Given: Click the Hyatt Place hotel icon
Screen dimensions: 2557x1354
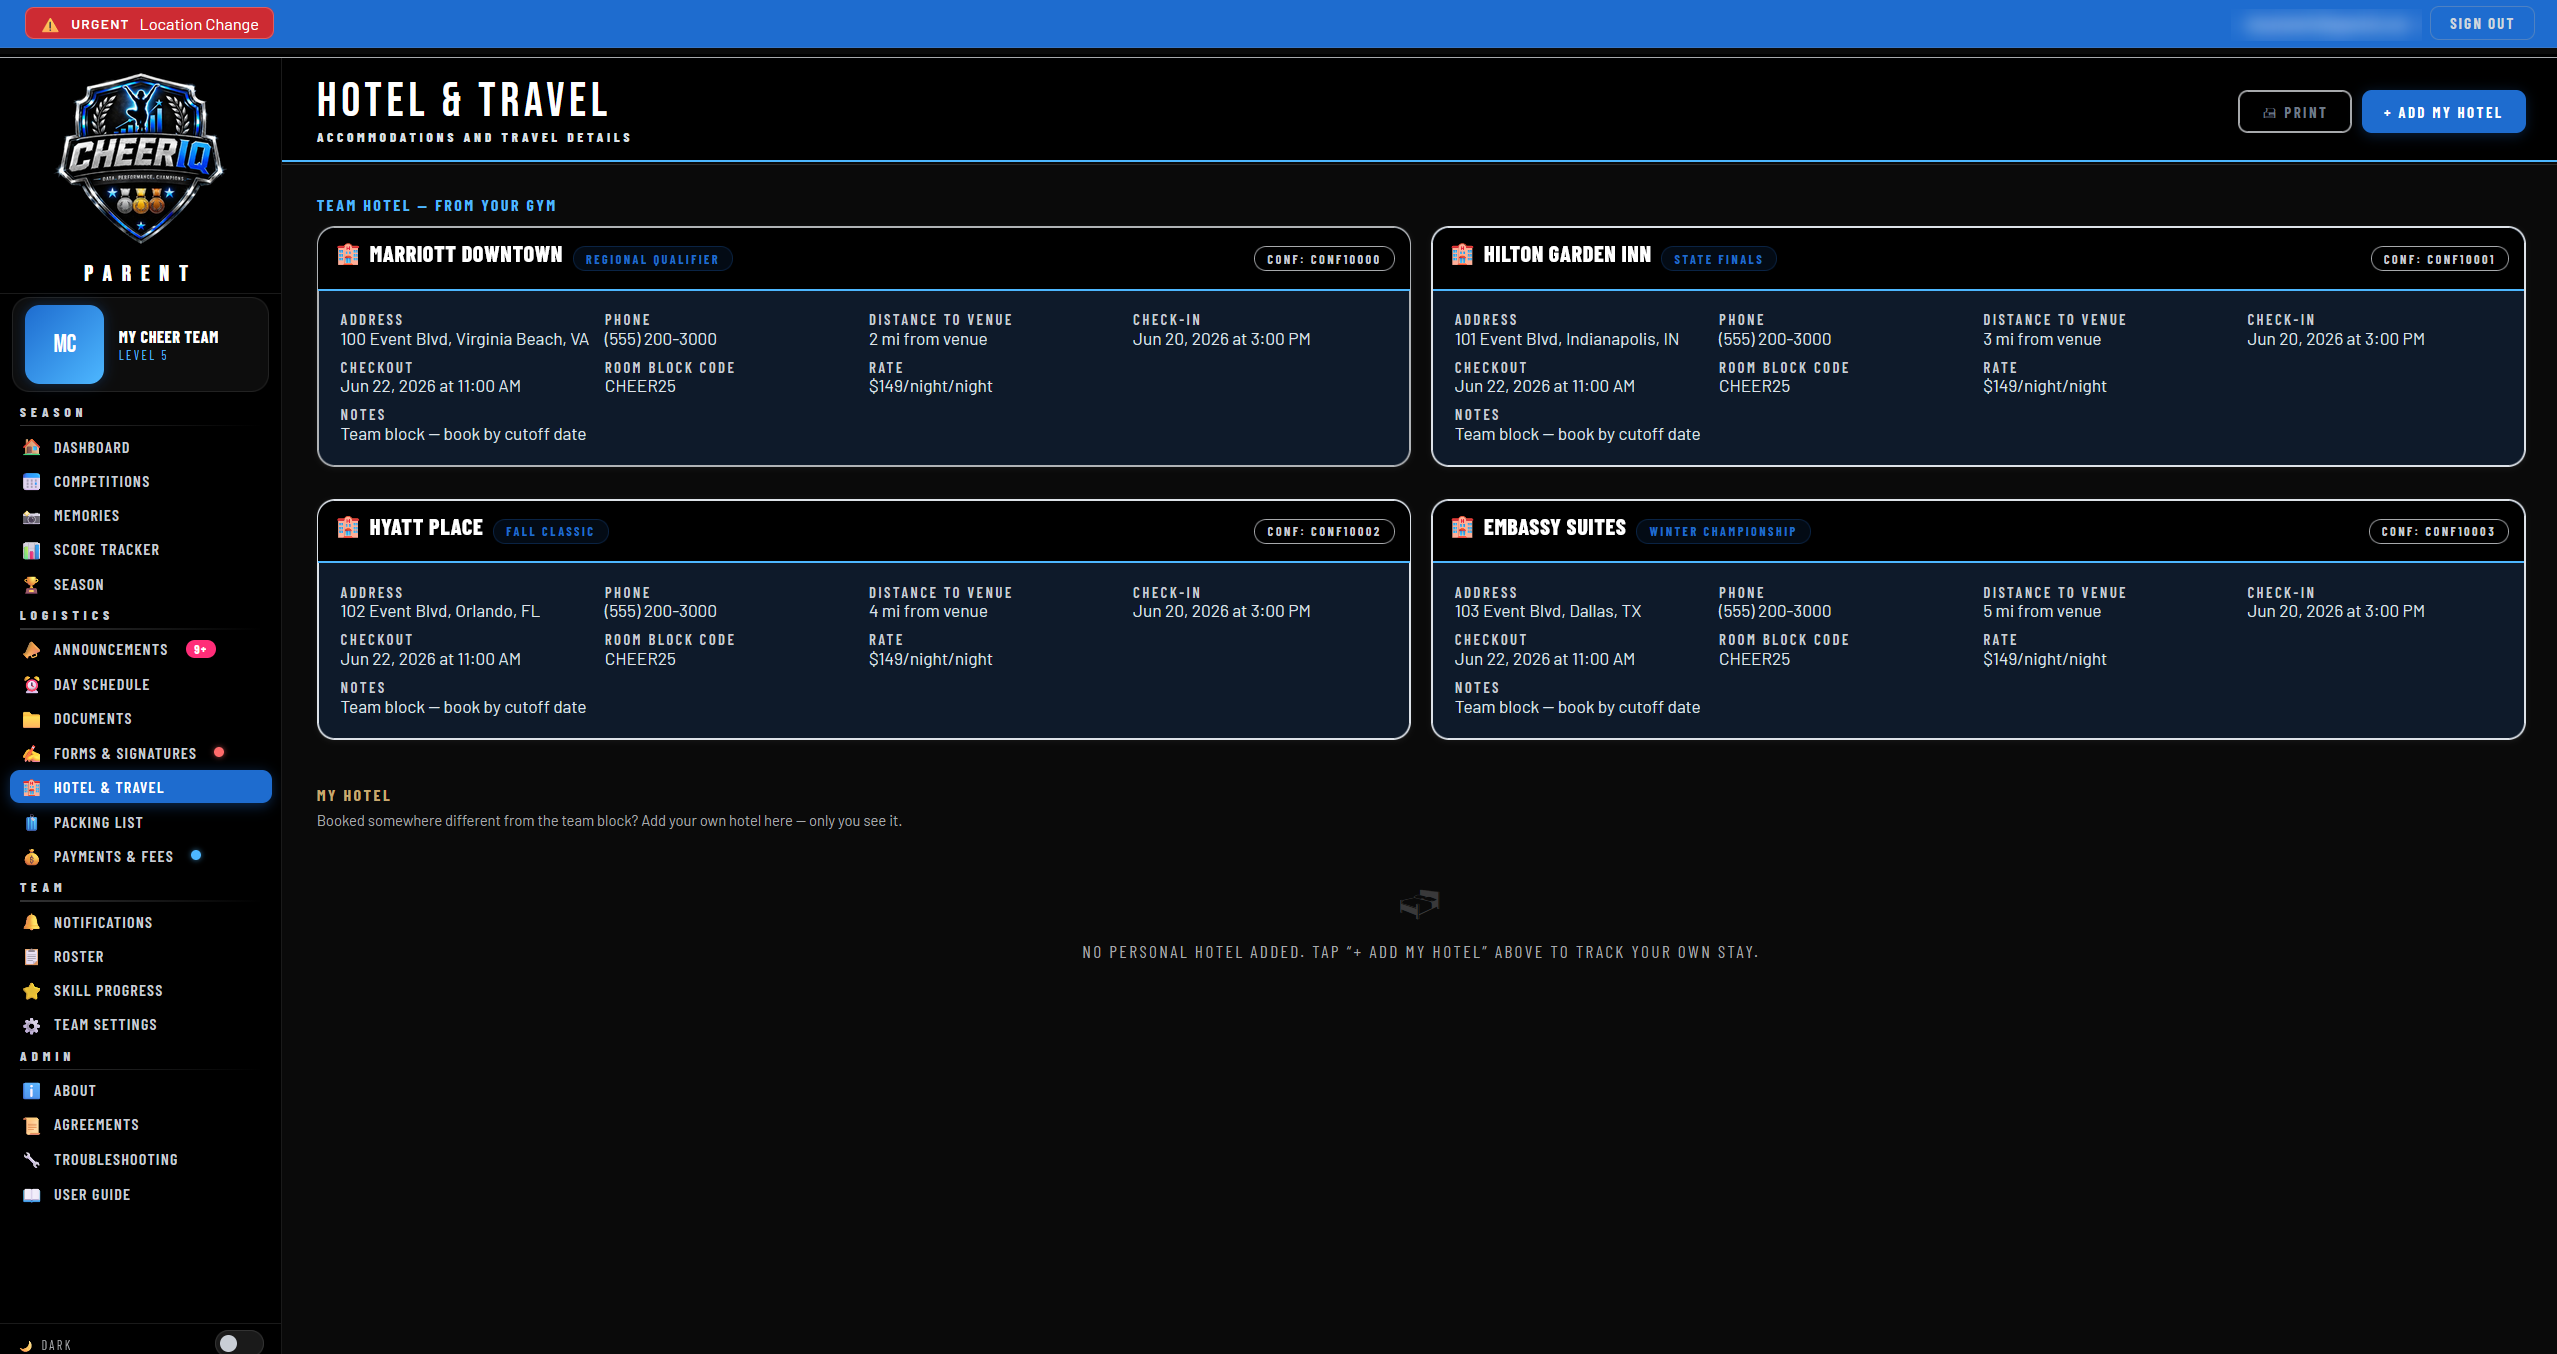Looking at the screenshot, I should tap(348, 527).
